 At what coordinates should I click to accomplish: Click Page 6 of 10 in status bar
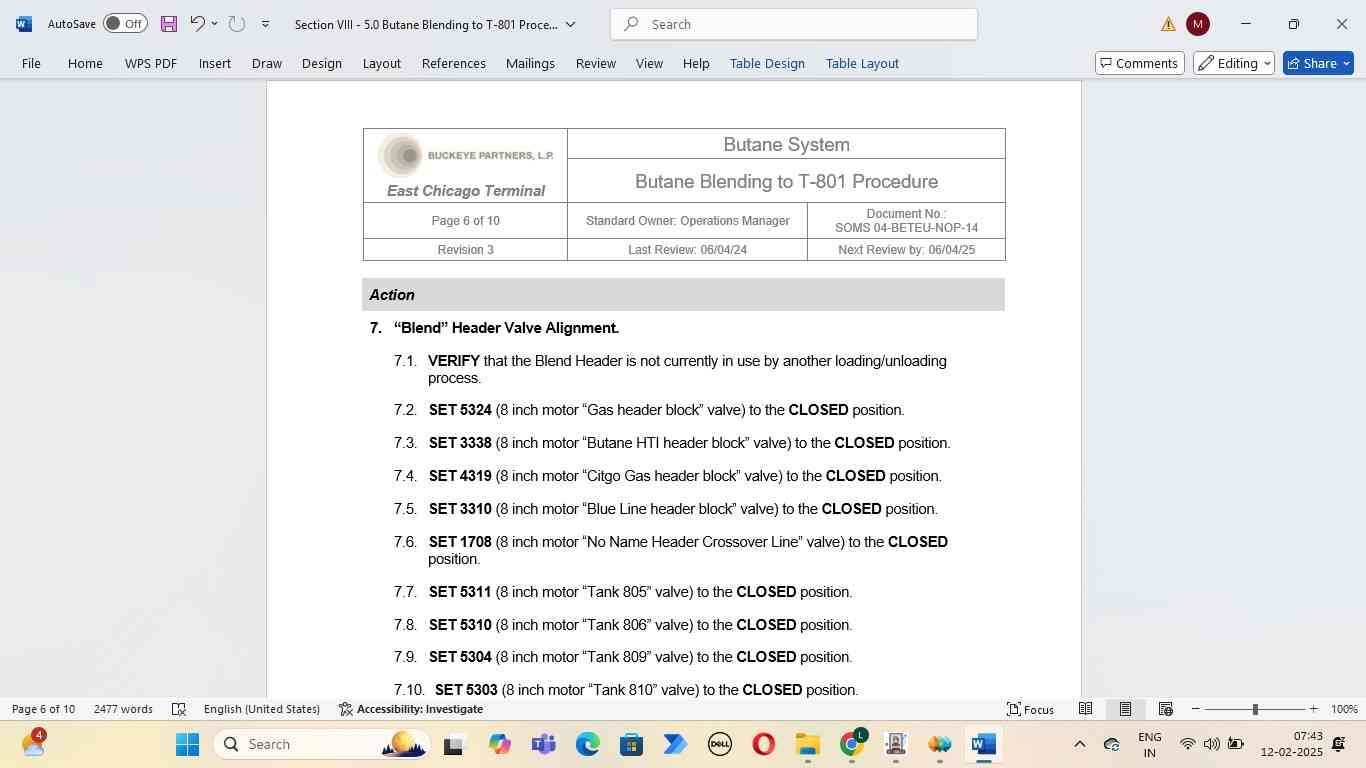point(43,709)
